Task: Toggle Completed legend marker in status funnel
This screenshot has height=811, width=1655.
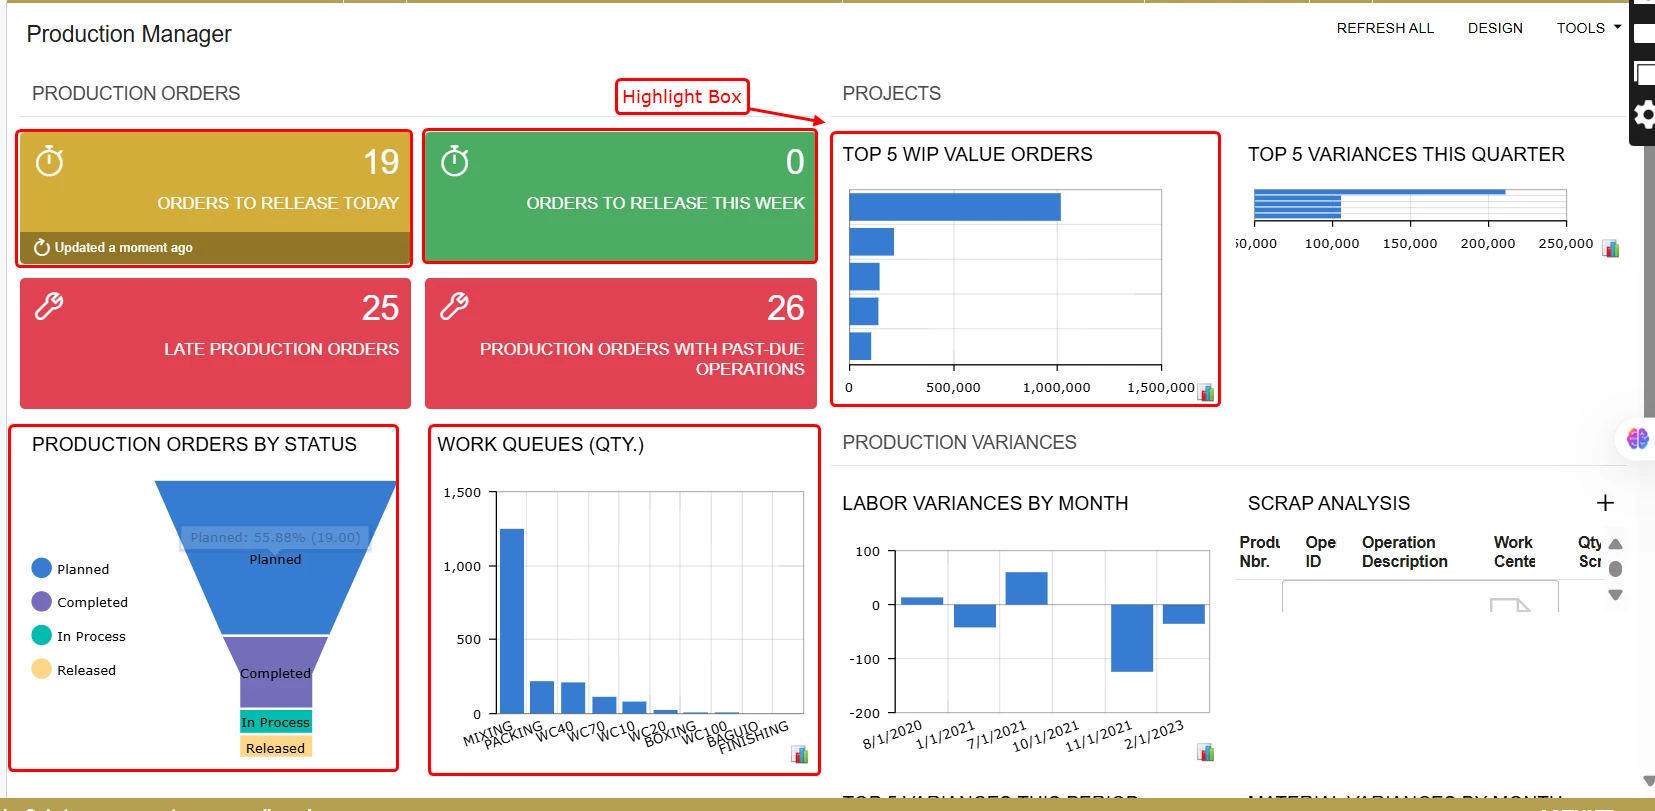Action: [x=41, y=601]
